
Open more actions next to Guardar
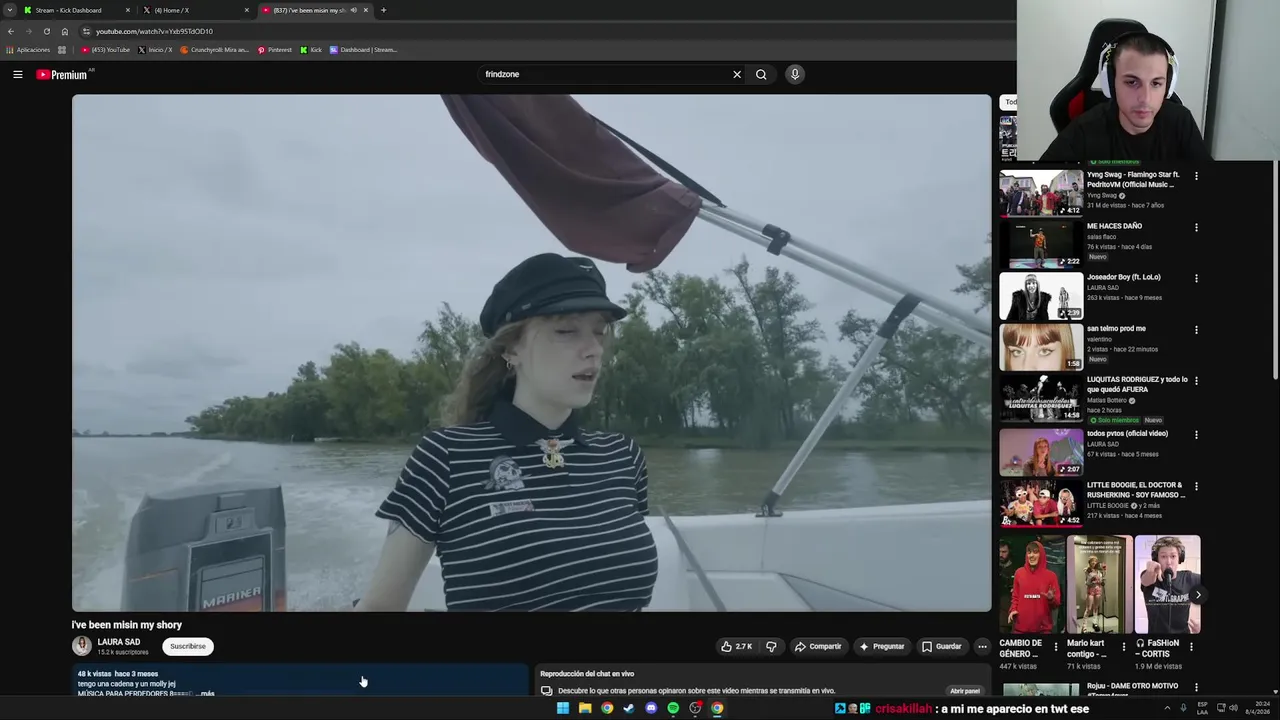pyautogui.click(x=982, y=646)
